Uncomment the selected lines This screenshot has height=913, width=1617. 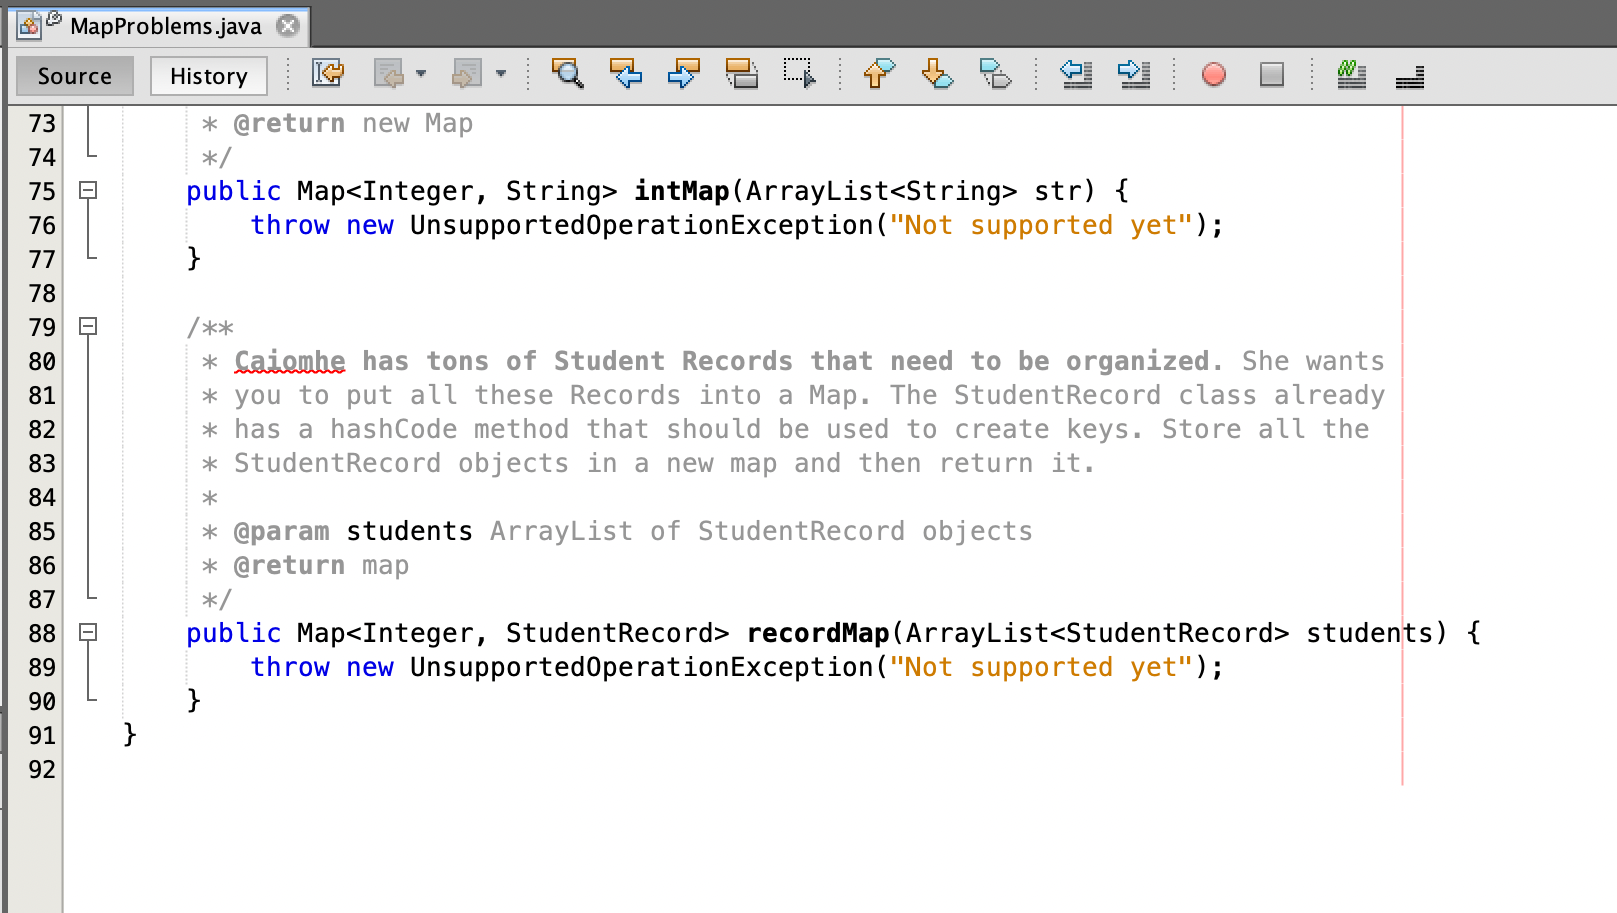1410,76
